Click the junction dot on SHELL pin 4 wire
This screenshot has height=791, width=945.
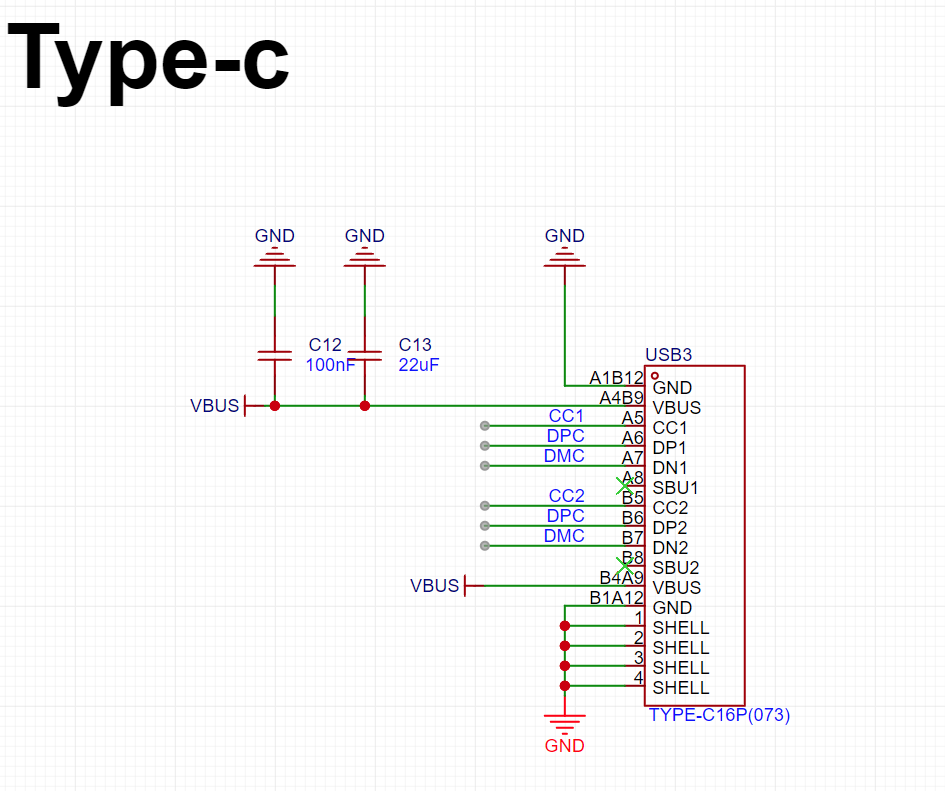565,685
